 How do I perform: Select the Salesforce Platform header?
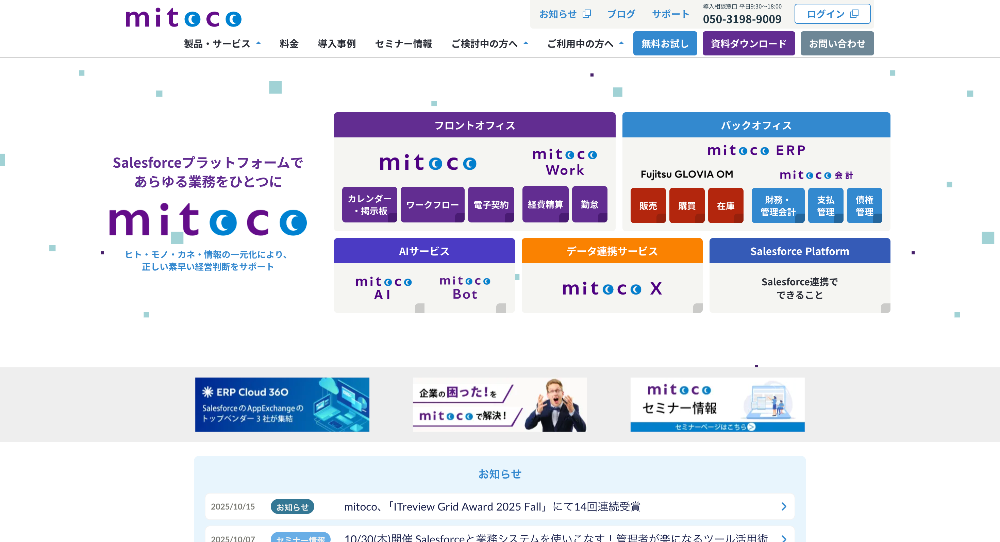point(800,251)
